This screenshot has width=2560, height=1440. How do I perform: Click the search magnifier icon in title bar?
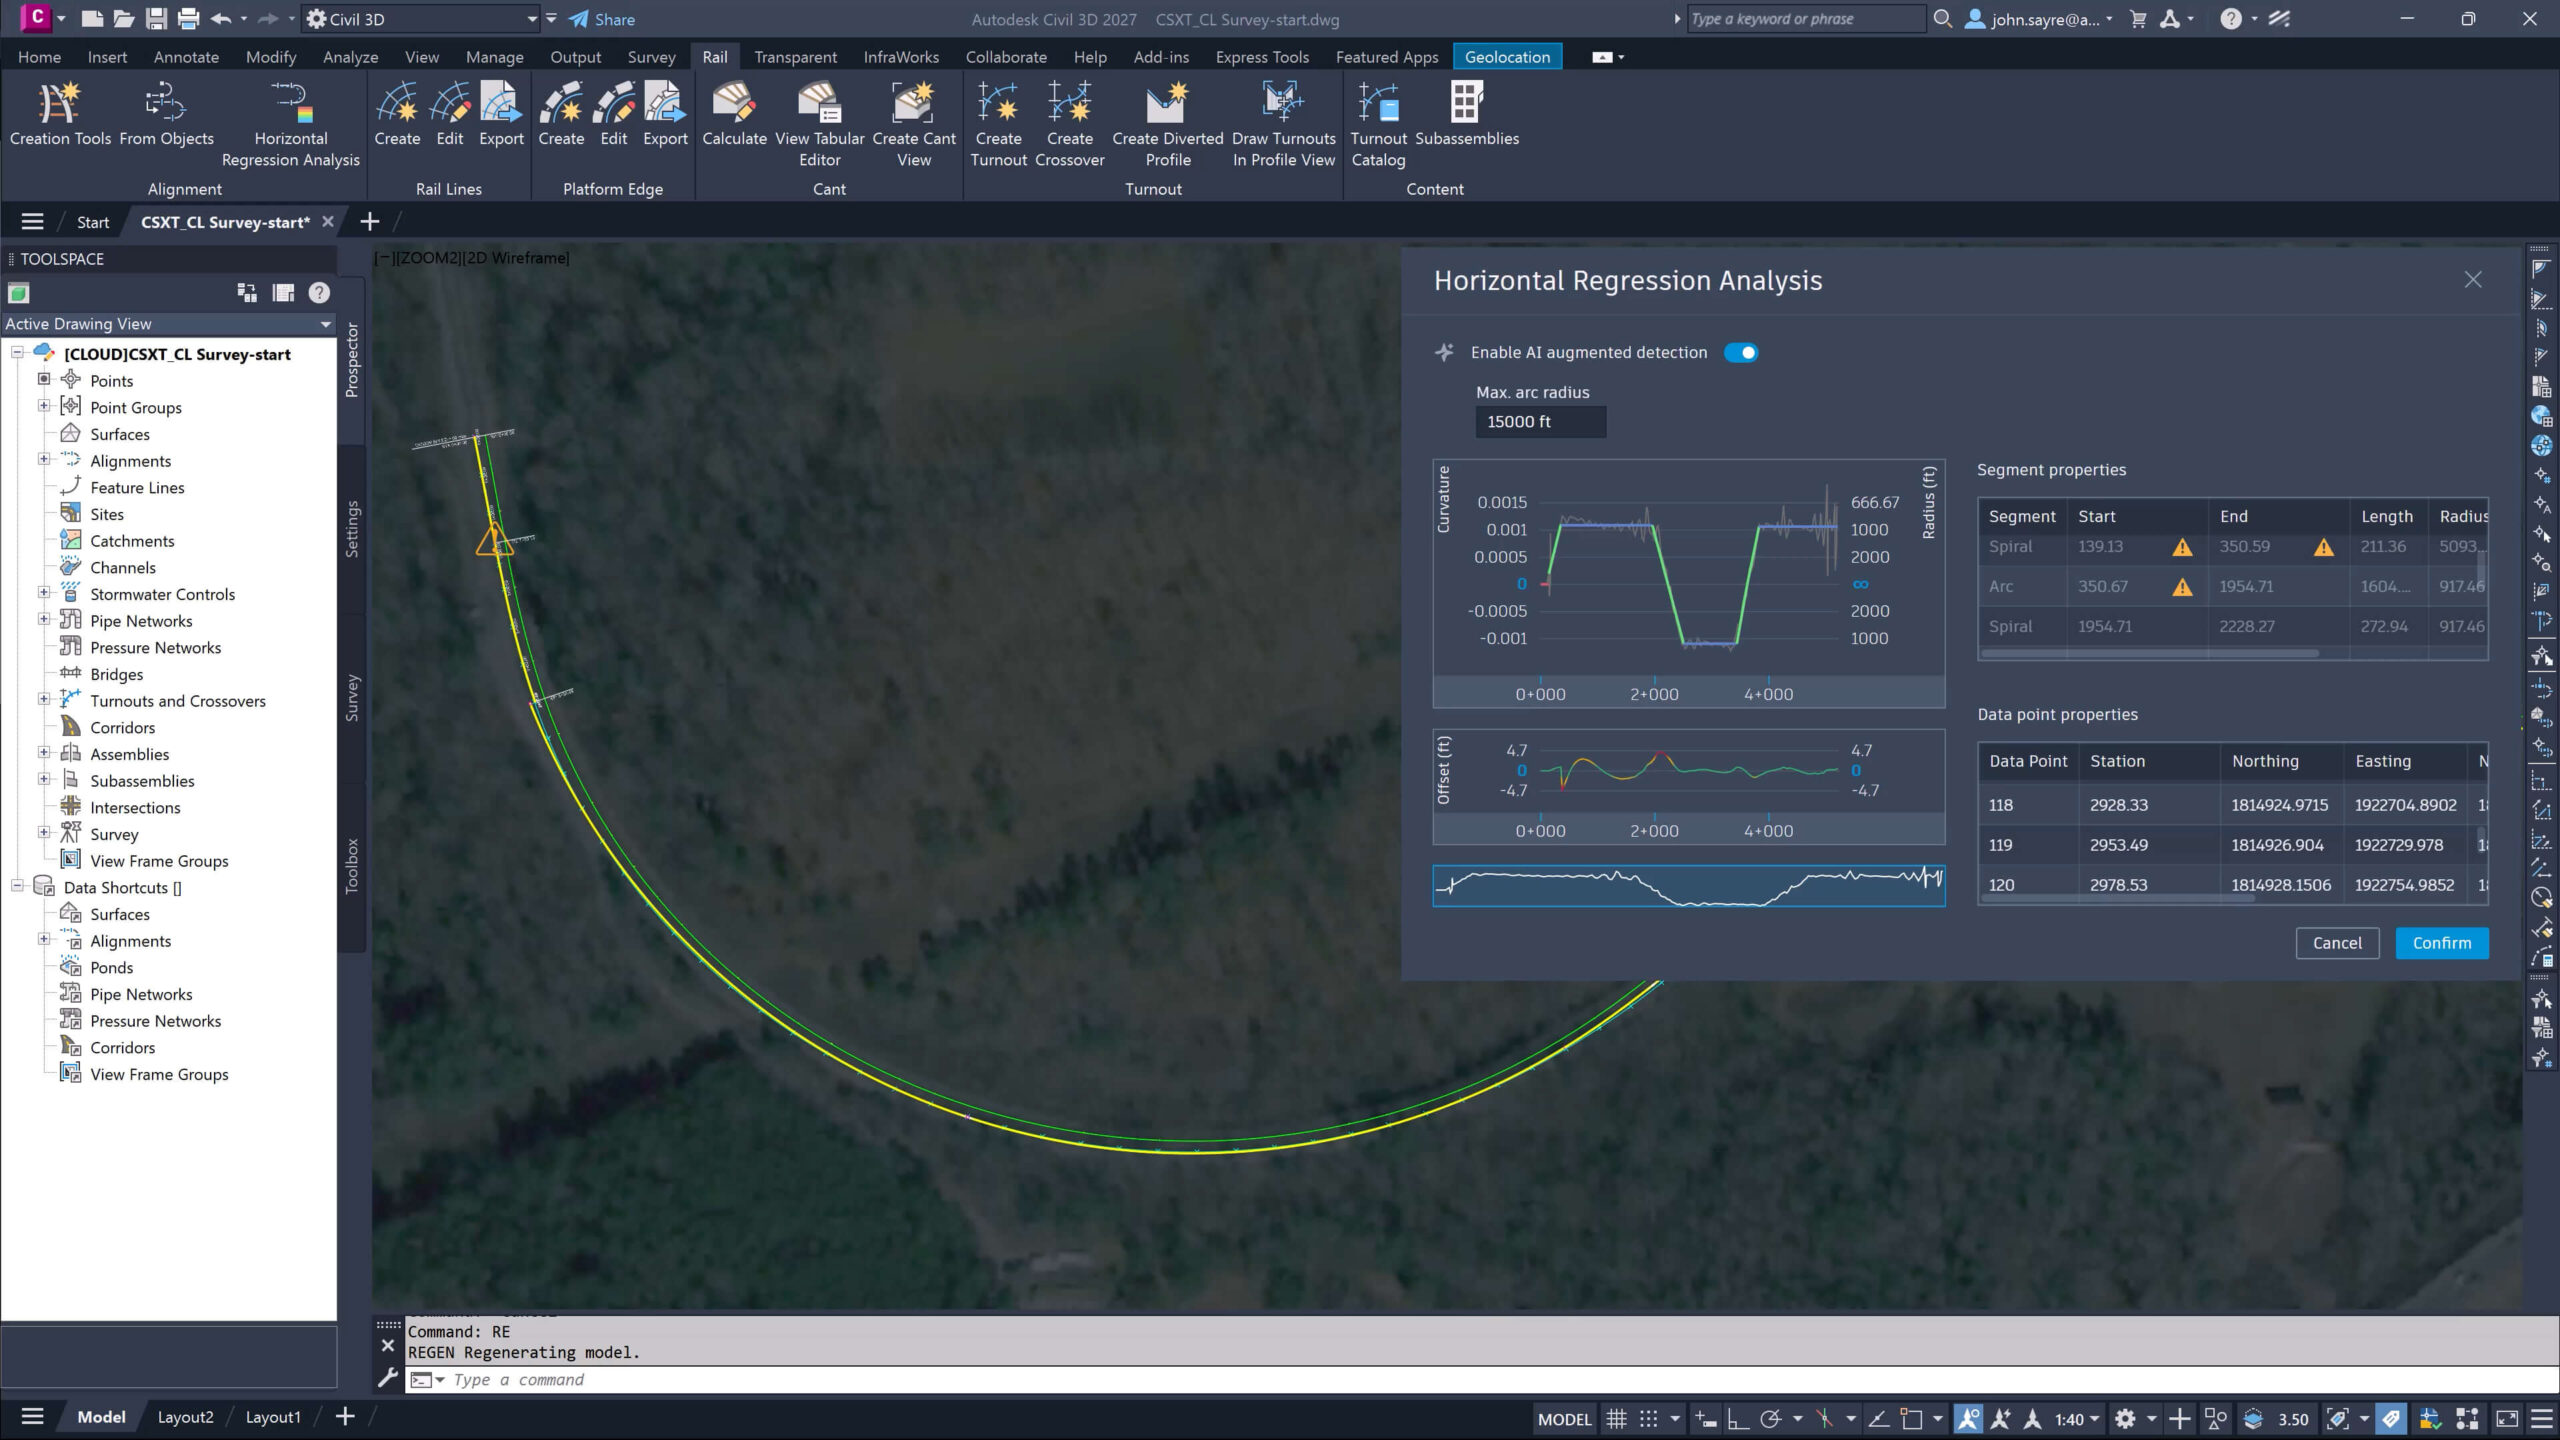tap(1942, 19)
